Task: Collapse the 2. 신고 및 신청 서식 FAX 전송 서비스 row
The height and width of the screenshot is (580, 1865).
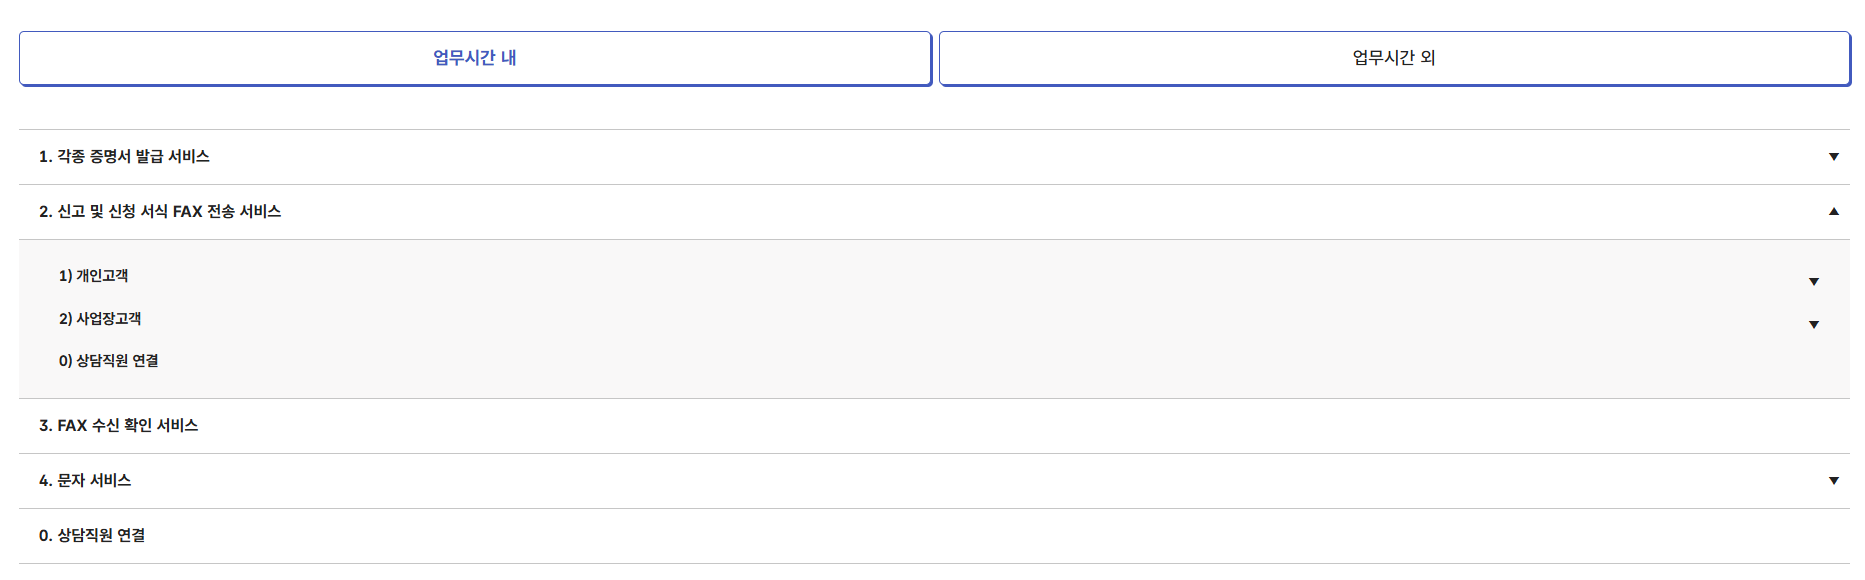Action: [934, 212]
